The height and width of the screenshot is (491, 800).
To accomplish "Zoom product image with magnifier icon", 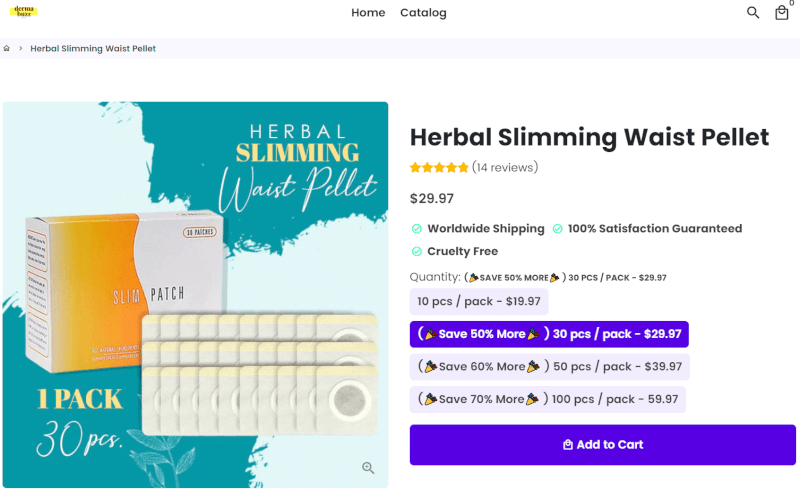I will [368, 467].
